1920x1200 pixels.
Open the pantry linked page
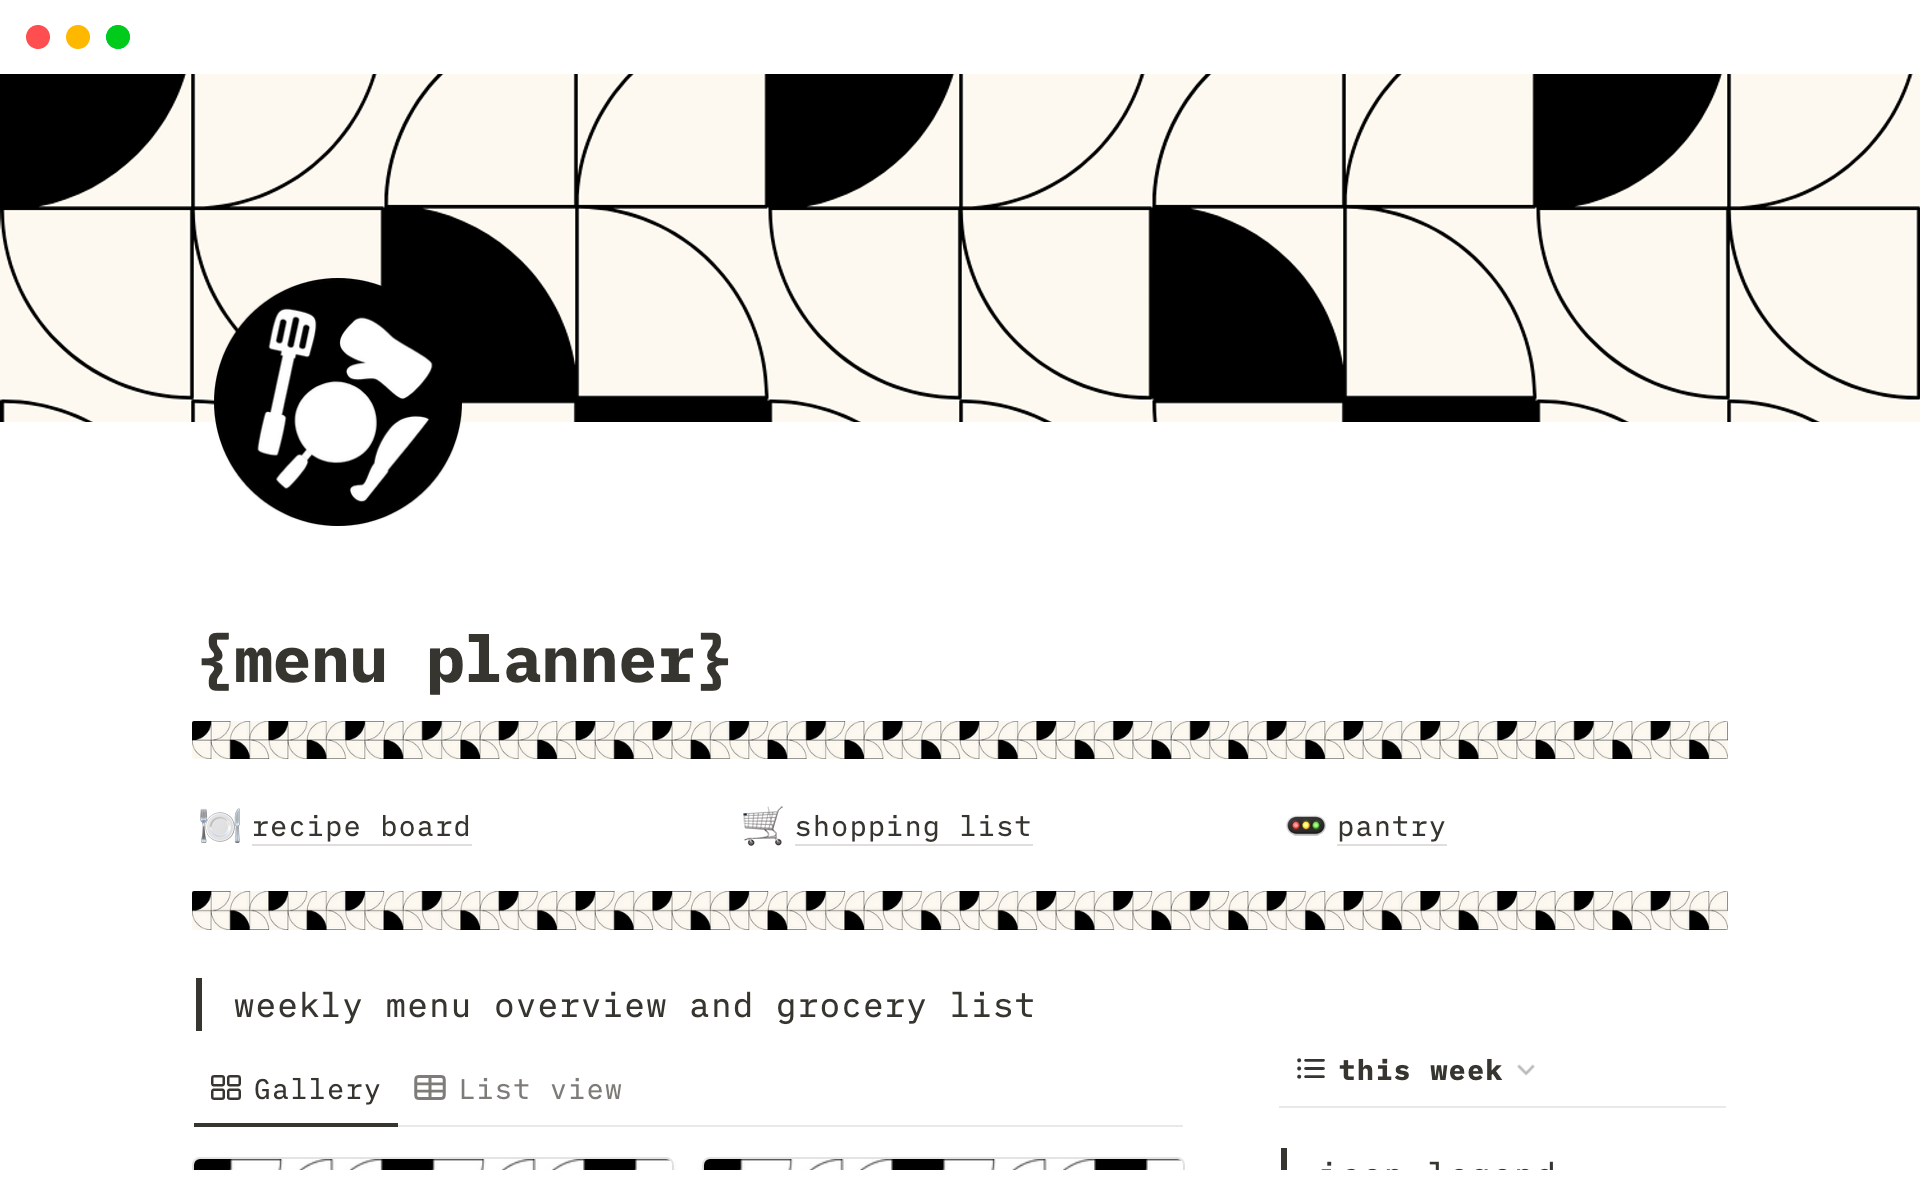(1391, 827)
